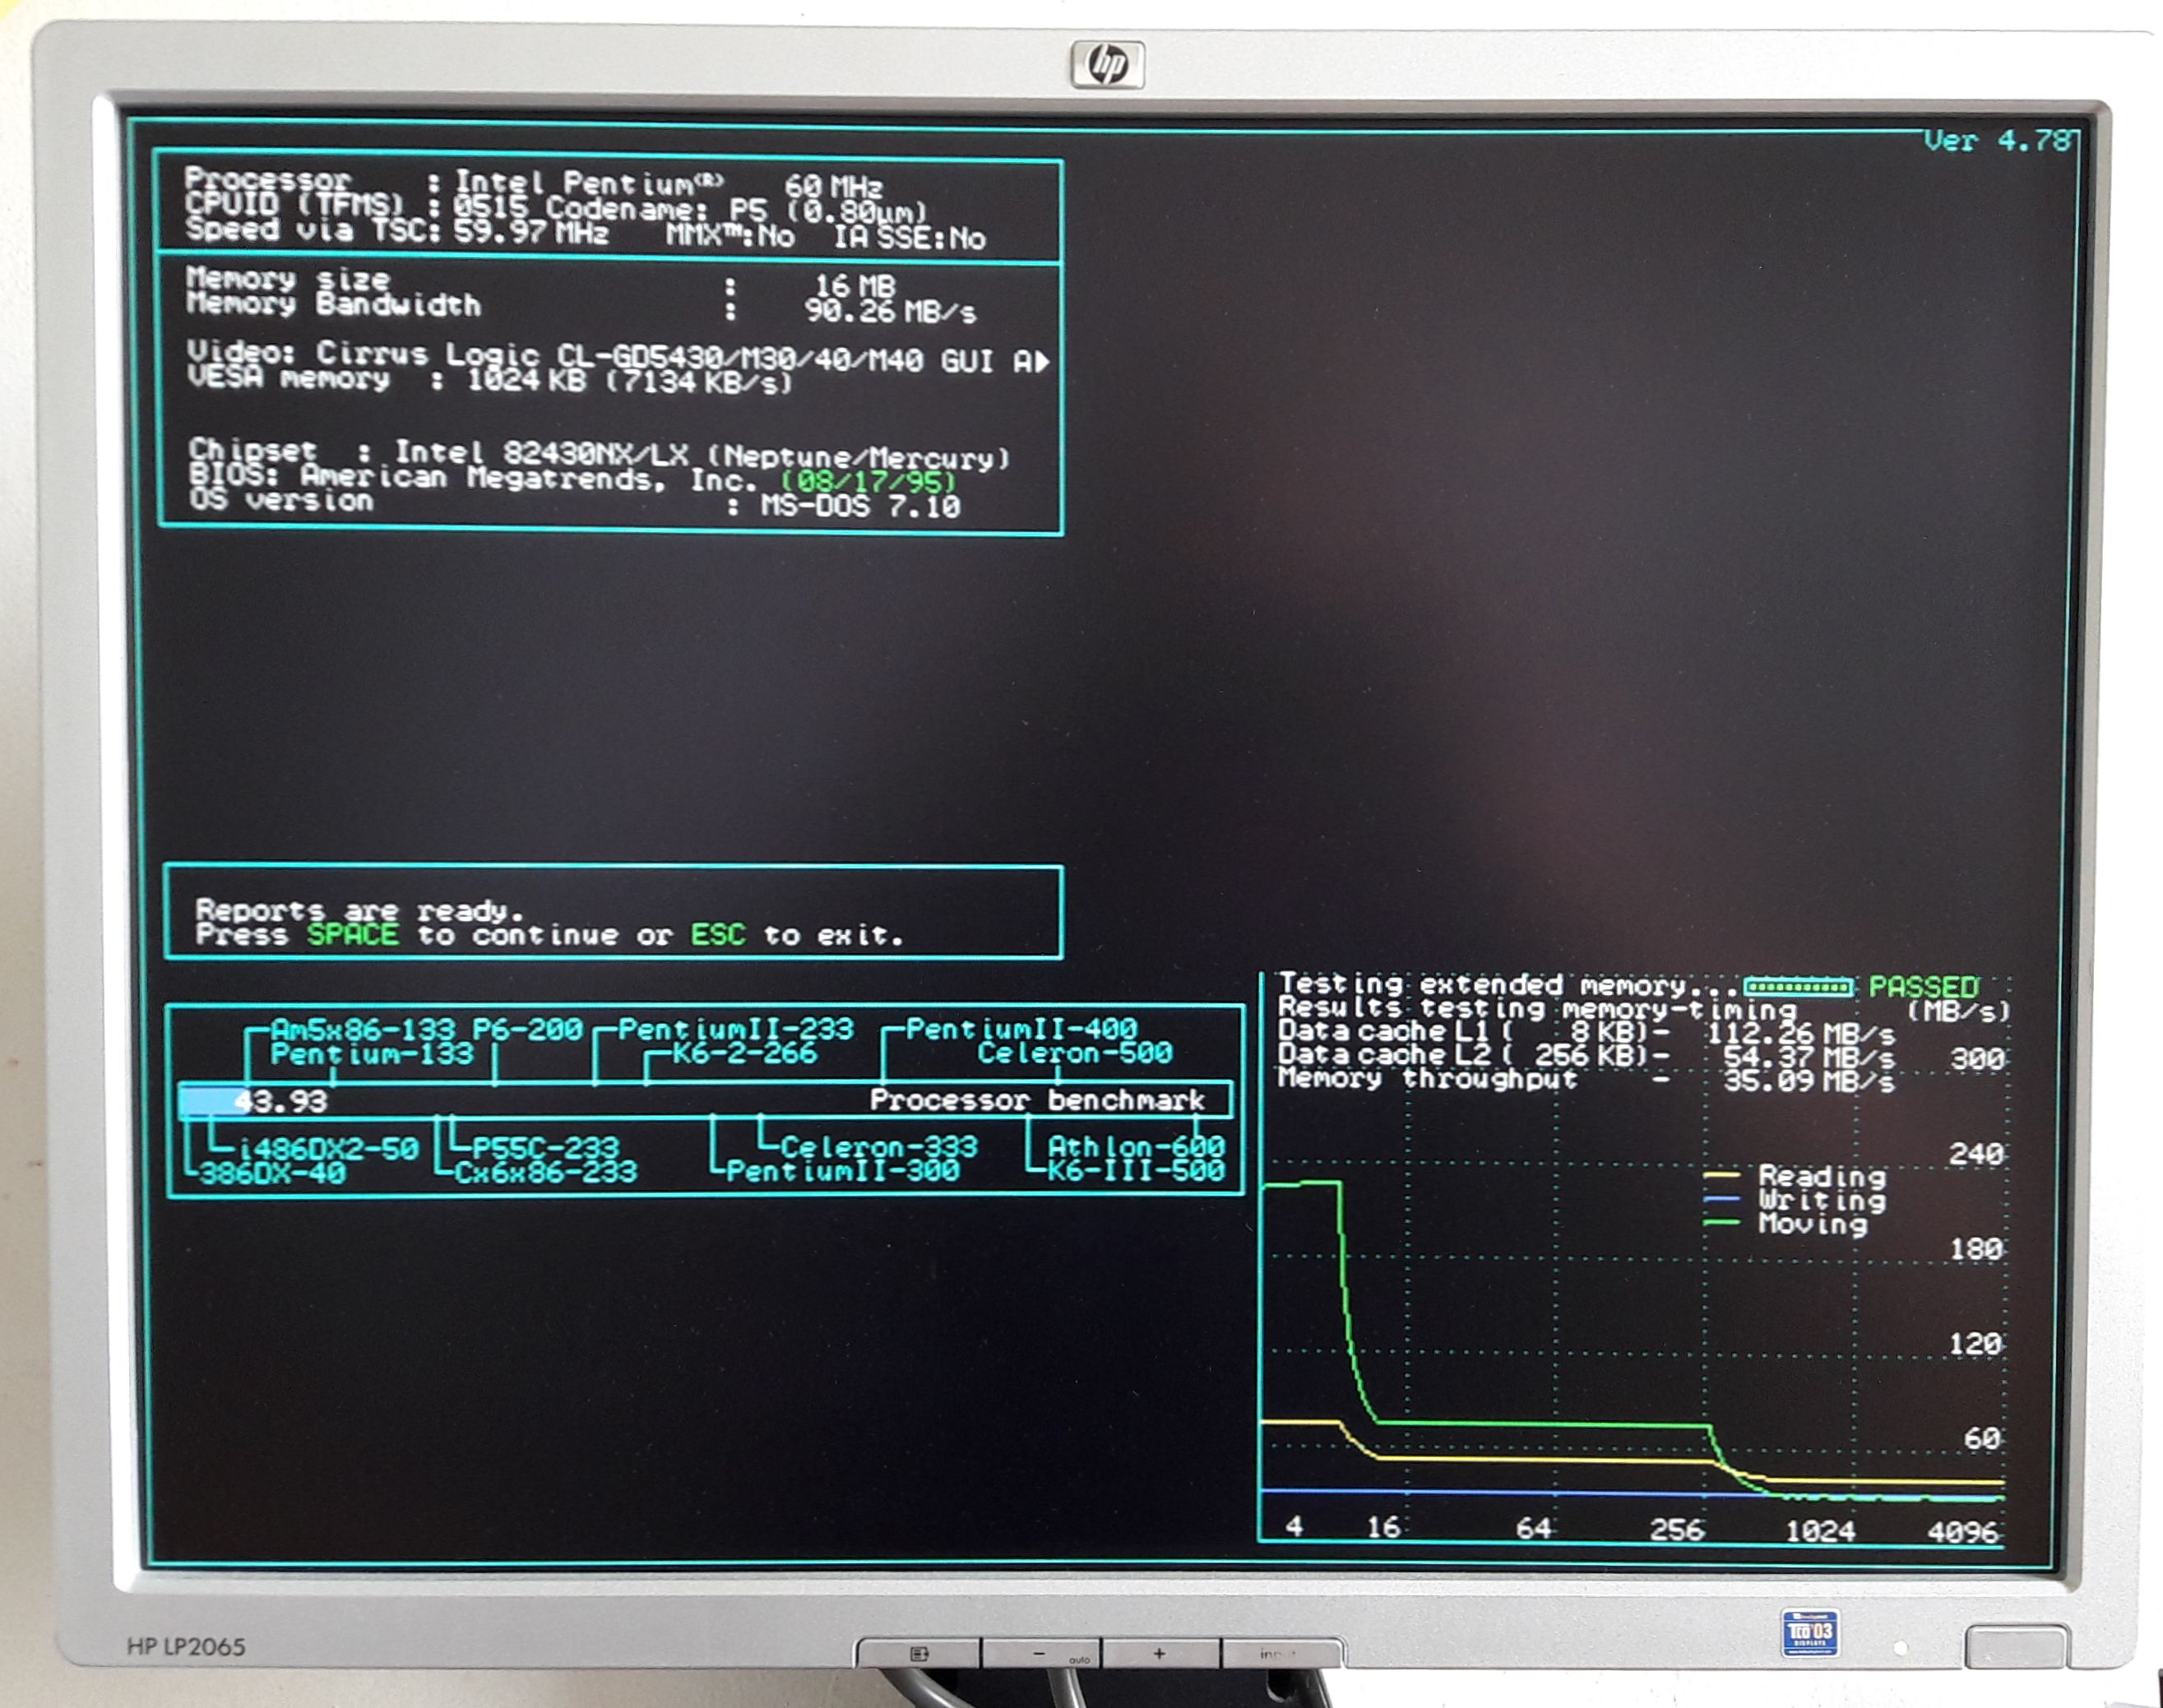This screenshot has width=2163, height=1708.
Task: Click the Athlon-600 reference marker
Action: (x=1136, y=1147)
